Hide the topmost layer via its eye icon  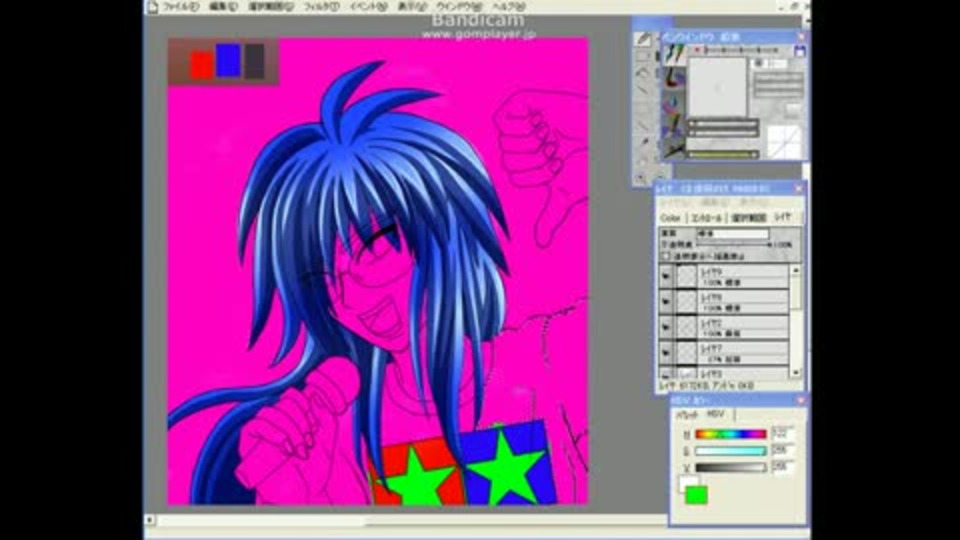pos(666,277)
